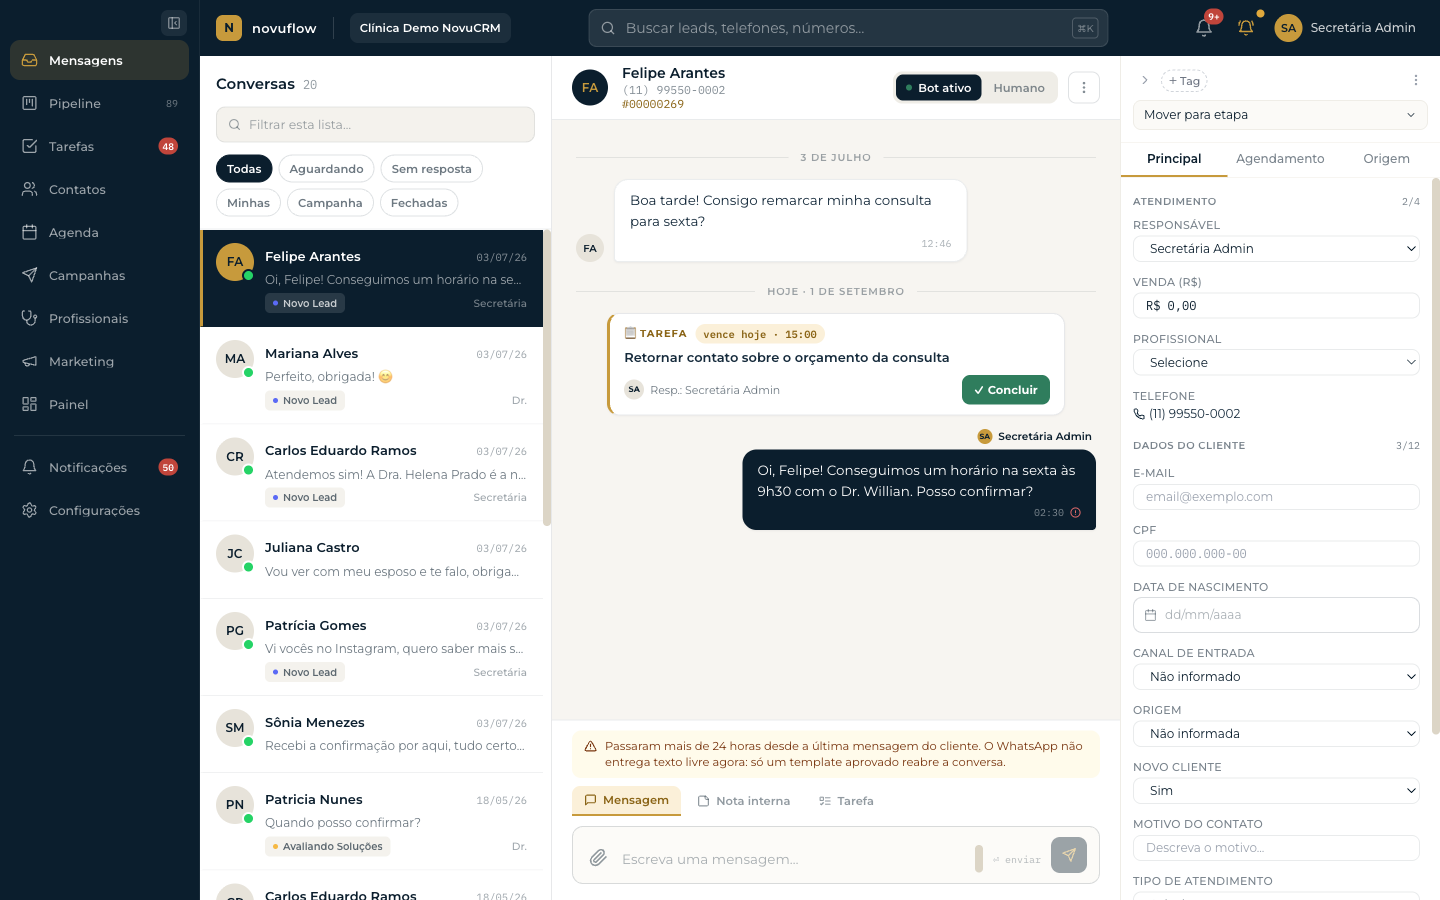Add a tag with + Tag button
The image size is (1440, 900).
(x=1184, y=81)
